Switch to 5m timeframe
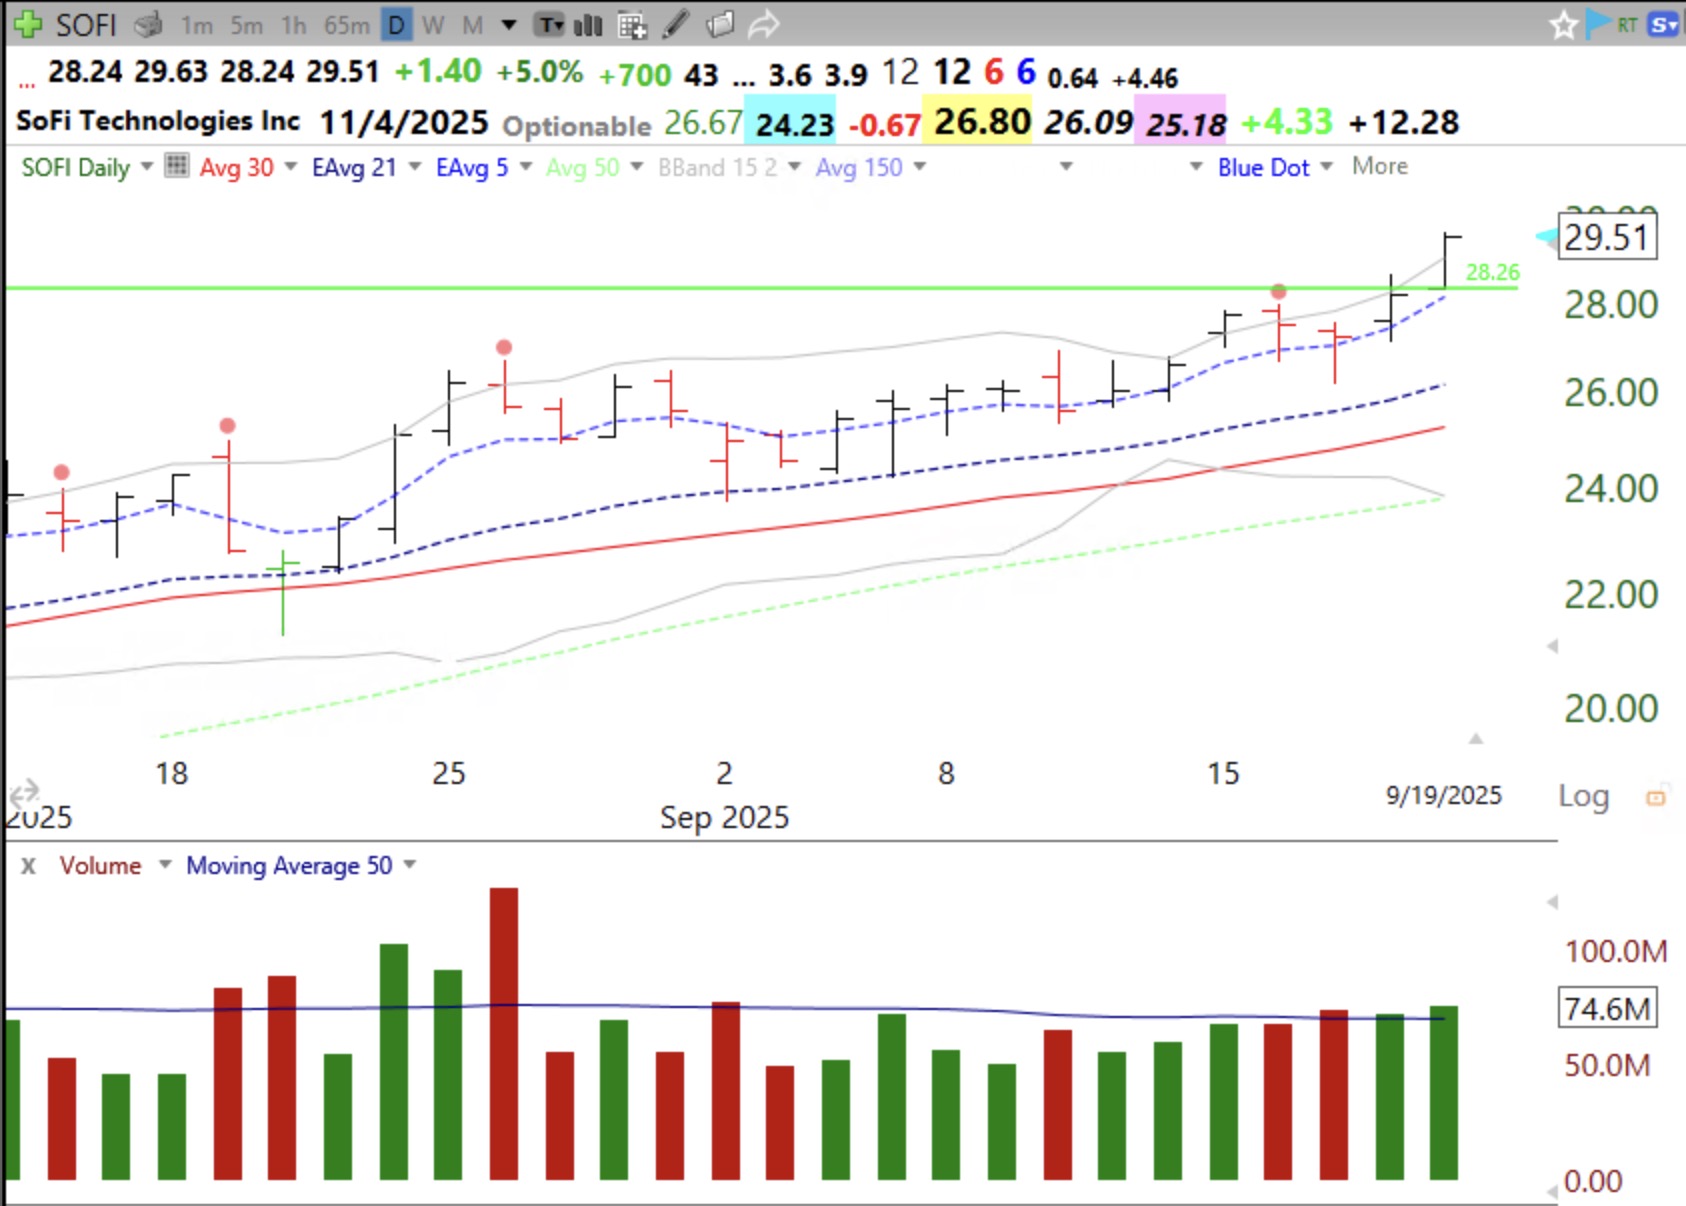The image size is (1686, 1206). coord(246,25)
